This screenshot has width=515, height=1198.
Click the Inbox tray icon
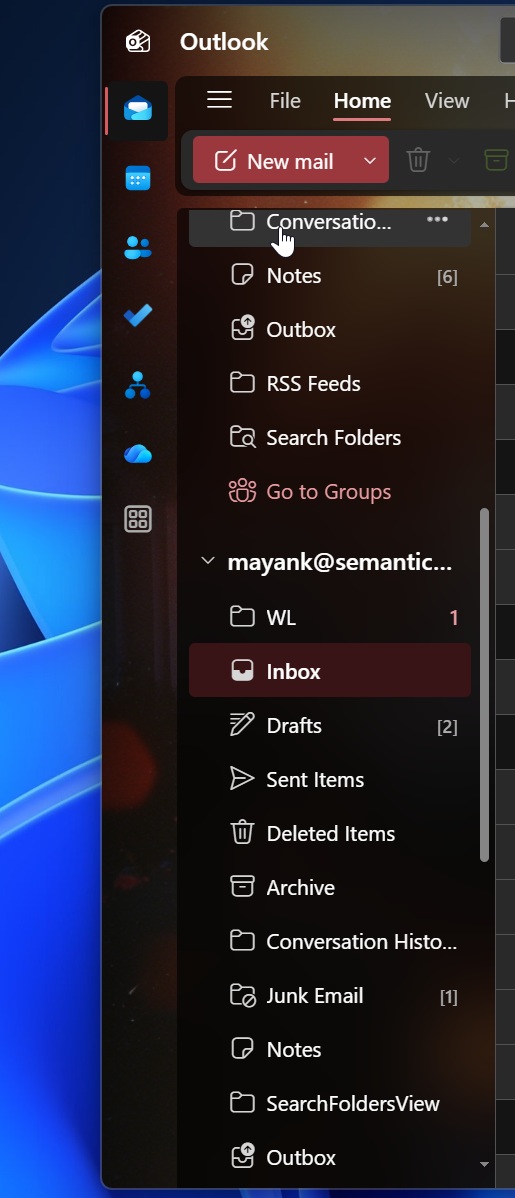[242, 671]
